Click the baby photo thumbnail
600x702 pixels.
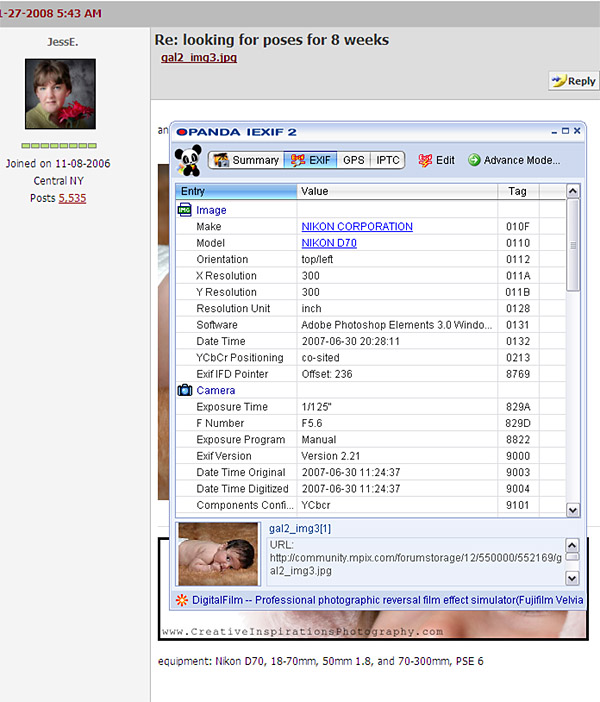pos(218,554)
